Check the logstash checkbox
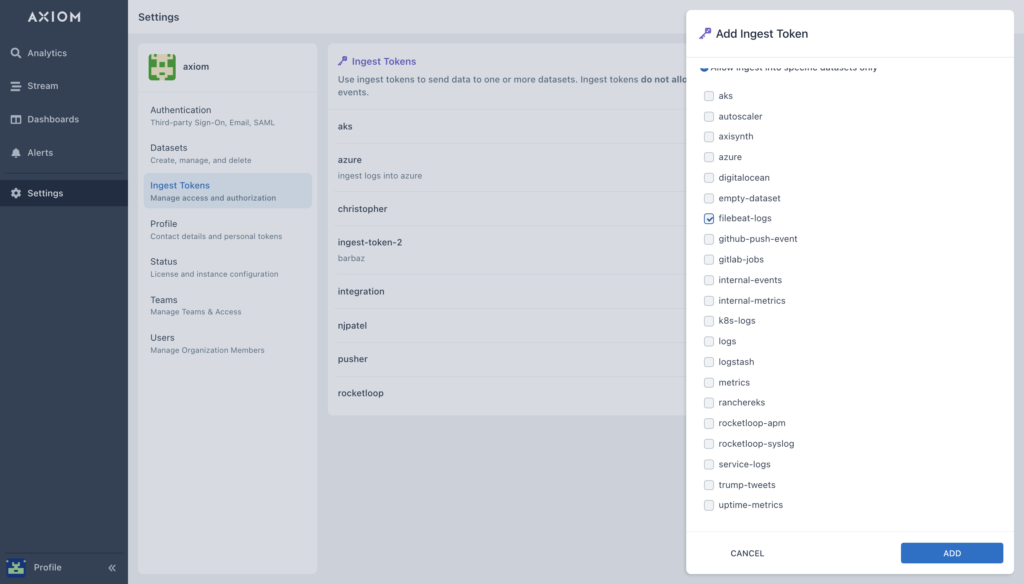Viewport: 1024px width, 584px height. click(x=709, y=362)
